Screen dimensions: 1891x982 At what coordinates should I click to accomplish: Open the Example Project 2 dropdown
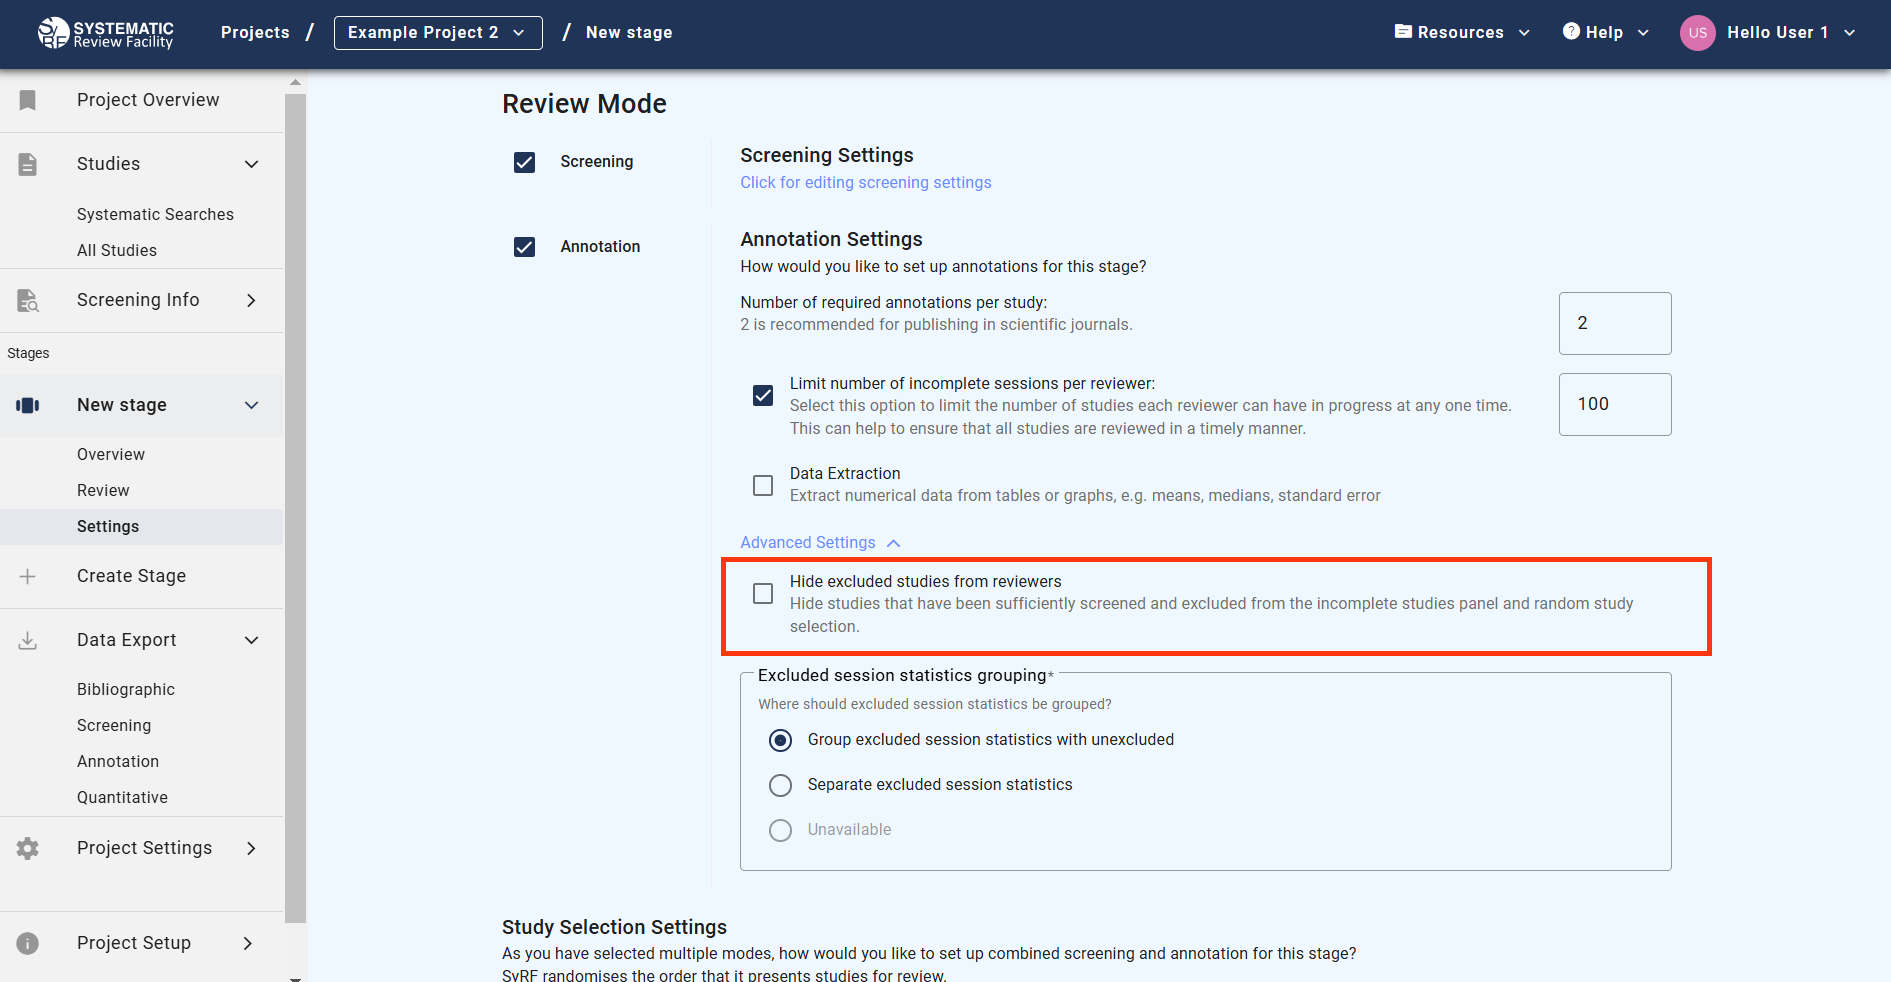437,33
